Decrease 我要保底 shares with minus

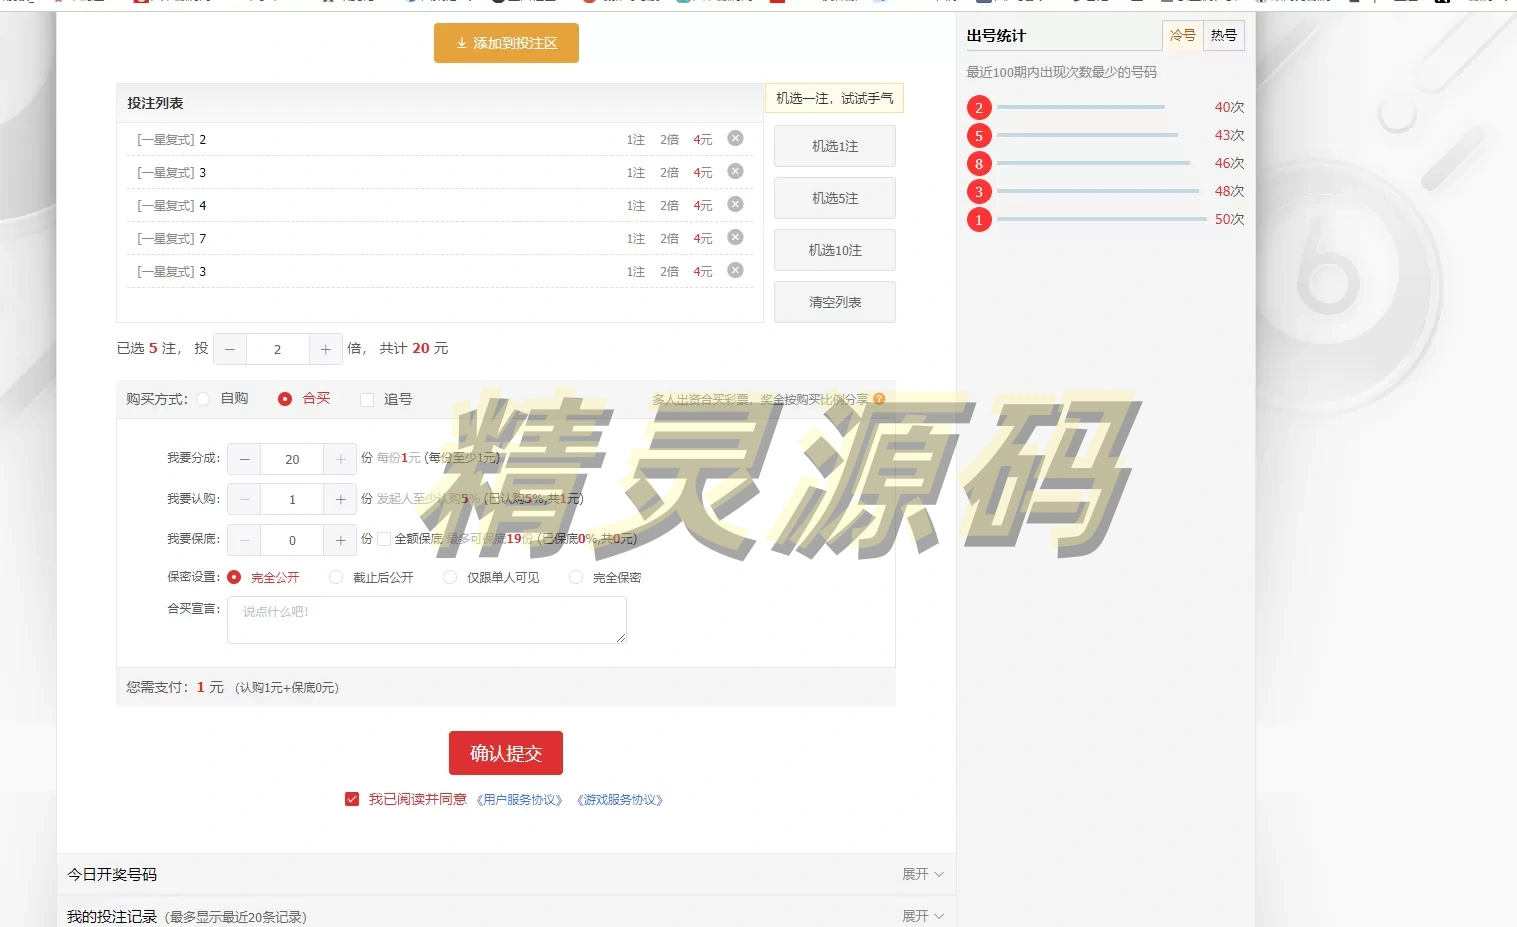click(x=244, y=540)
